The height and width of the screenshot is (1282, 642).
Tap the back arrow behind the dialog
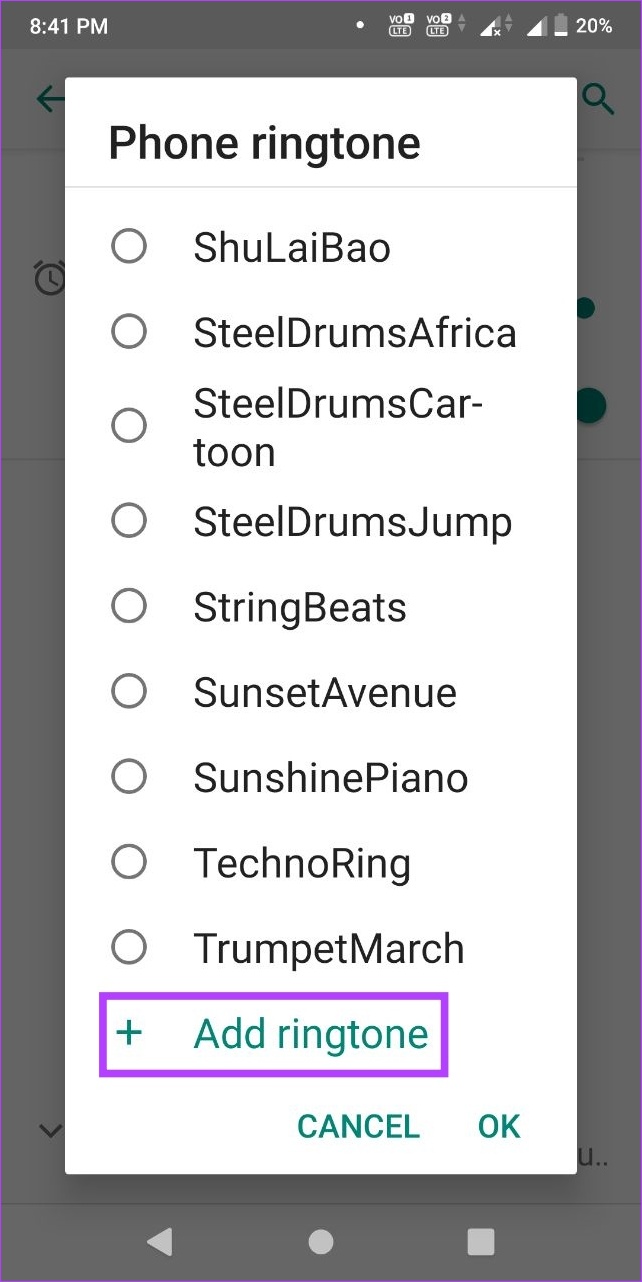pyautogui.click(x=50, y=99)
